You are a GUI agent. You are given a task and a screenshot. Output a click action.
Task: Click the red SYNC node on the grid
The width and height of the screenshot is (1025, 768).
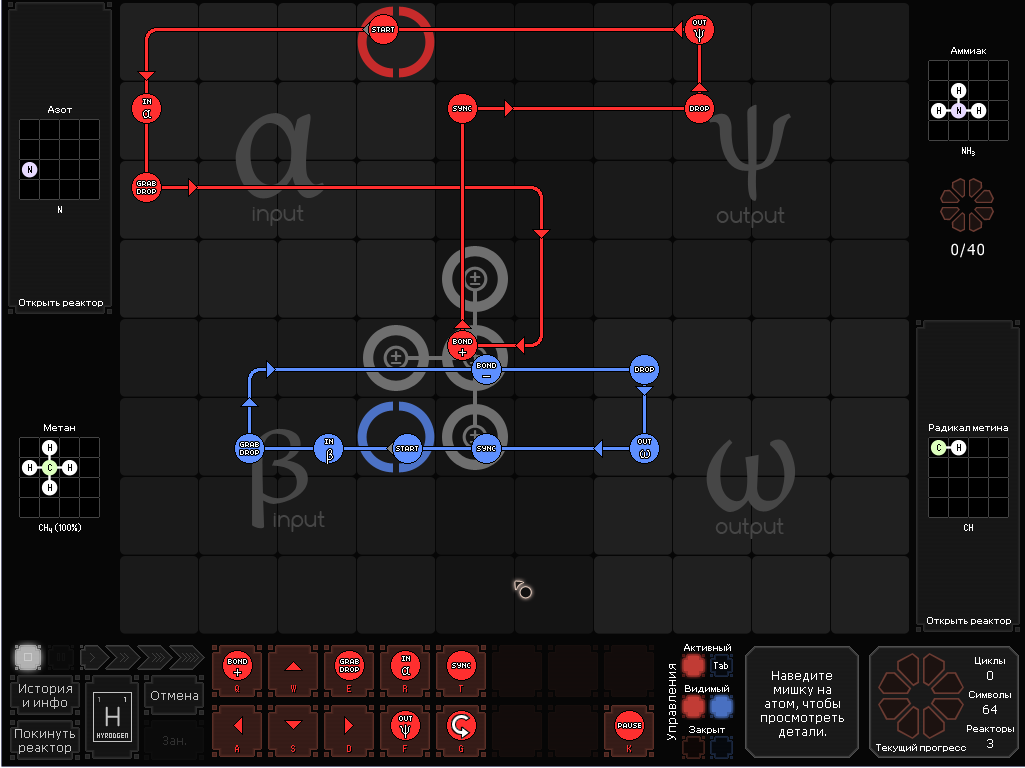462,109
